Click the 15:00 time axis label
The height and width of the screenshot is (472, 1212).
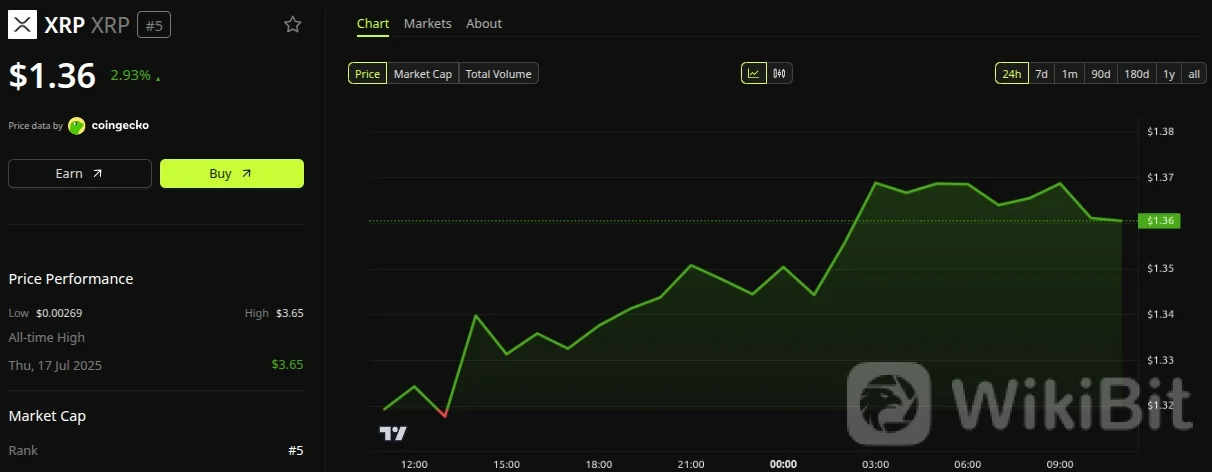pos(507,464)
